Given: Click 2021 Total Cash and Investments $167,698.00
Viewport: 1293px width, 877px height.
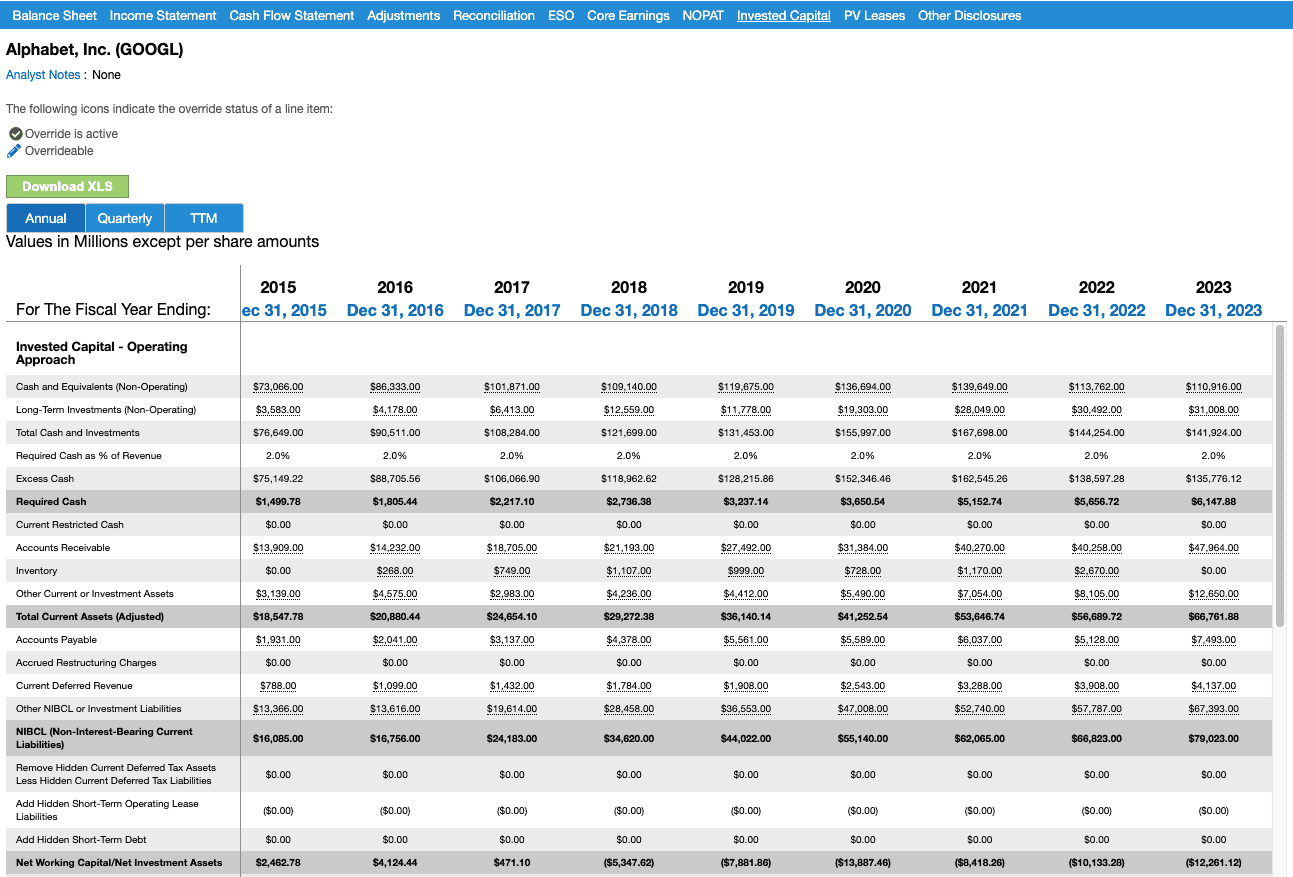Looking at the screenshot, I should pos(980,433).
